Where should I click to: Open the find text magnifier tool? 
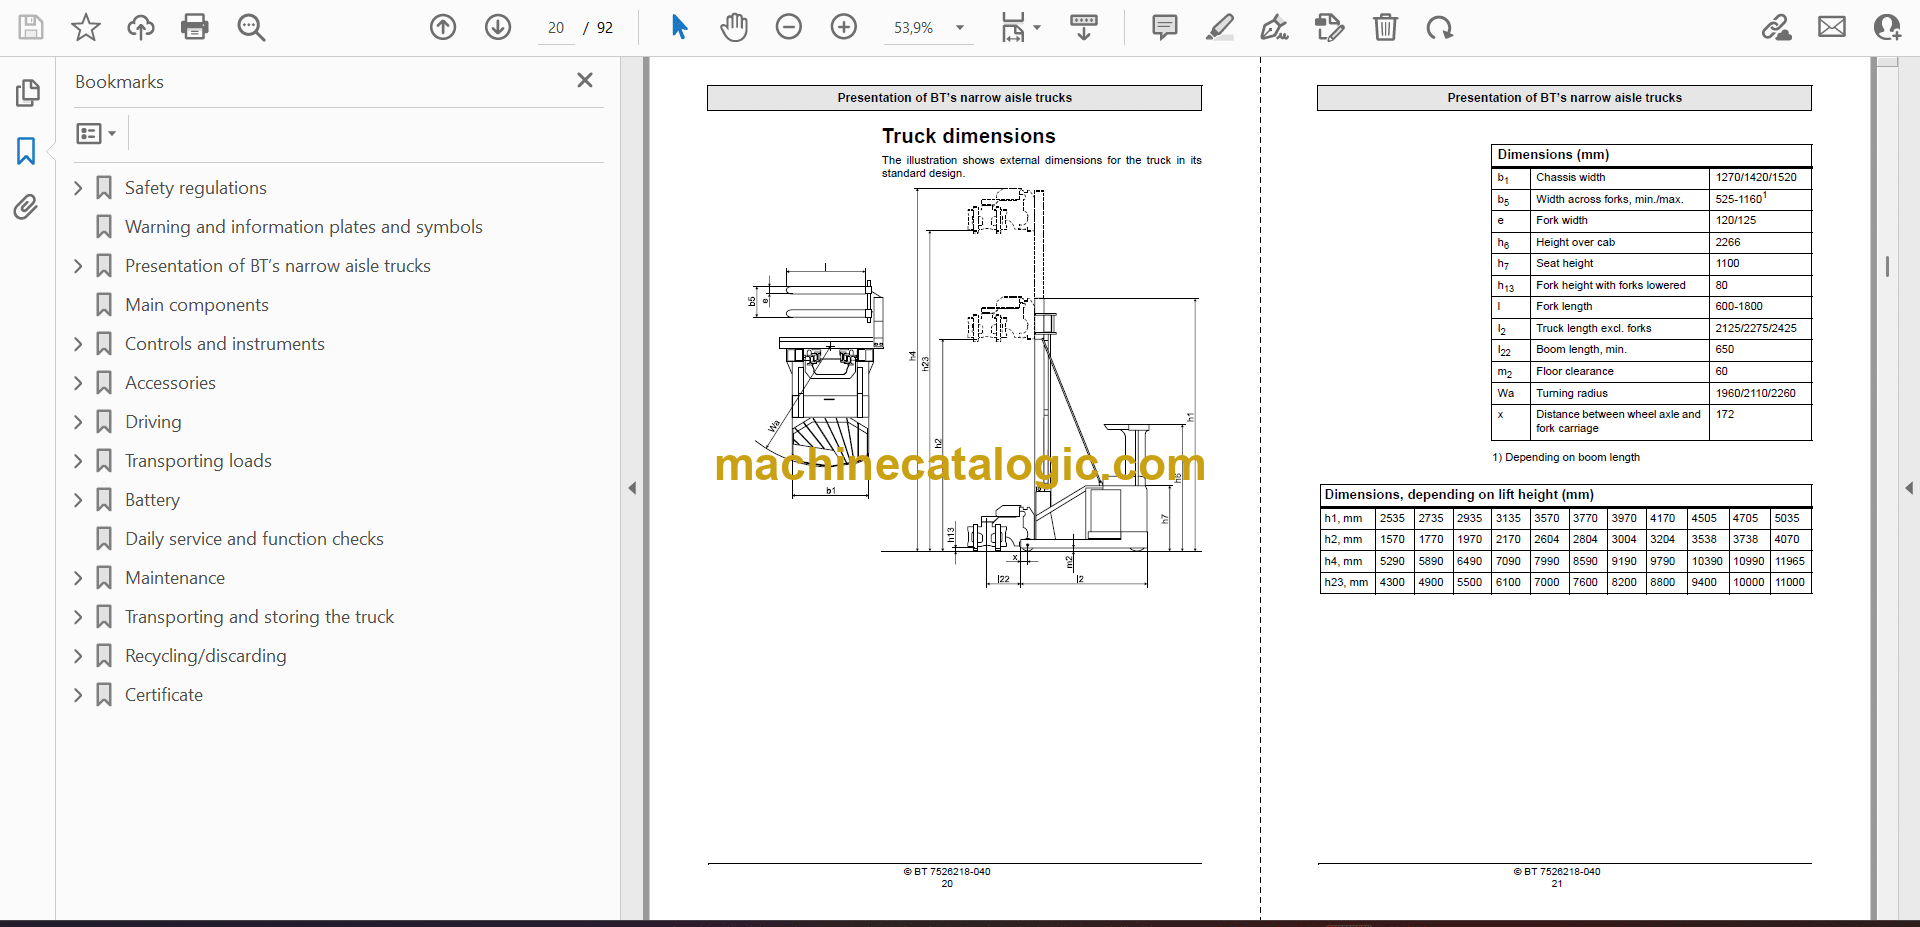tap(251, 27)
